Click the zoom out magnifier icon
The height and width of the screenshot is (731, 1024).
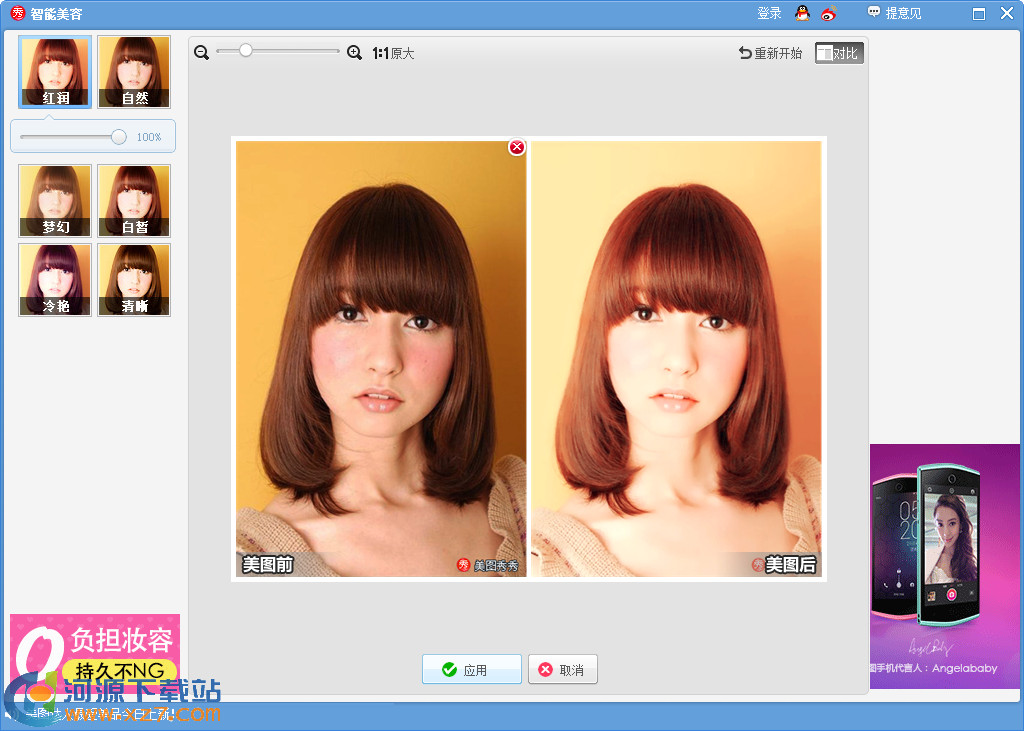click(x=202, y=53)
